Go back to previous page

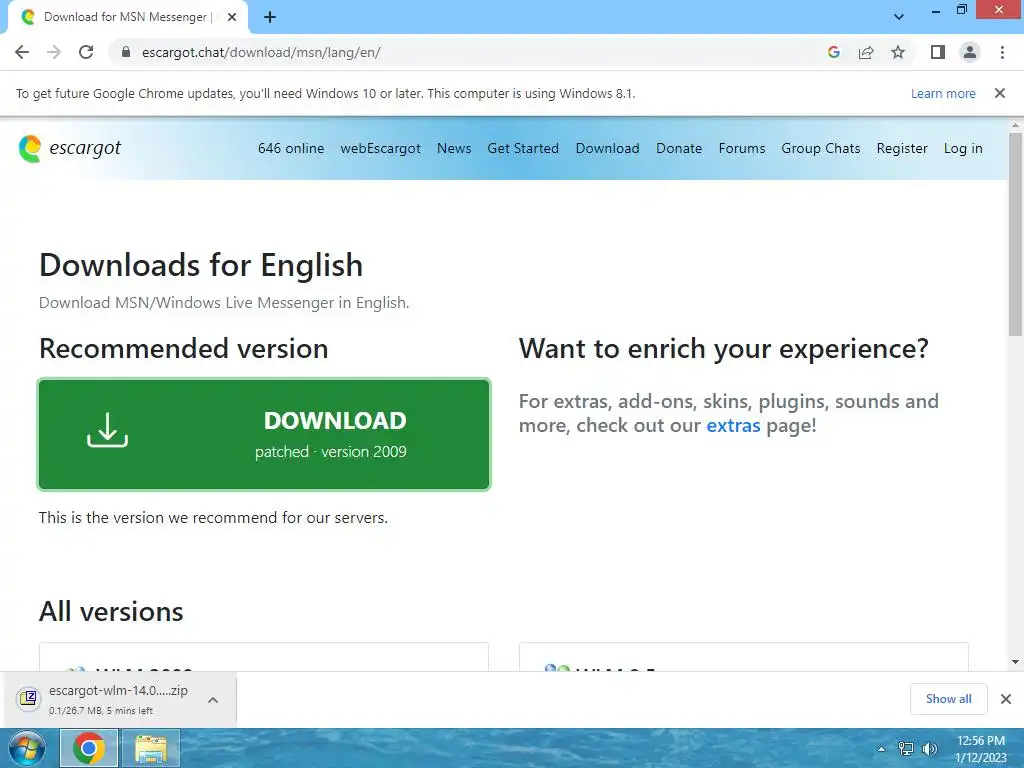tap(22, 52)
